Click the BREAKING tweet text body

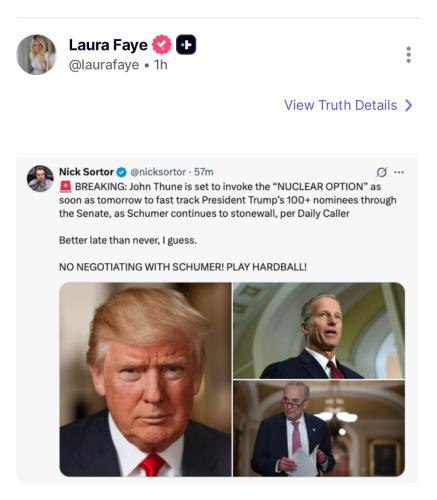point(228,200)
